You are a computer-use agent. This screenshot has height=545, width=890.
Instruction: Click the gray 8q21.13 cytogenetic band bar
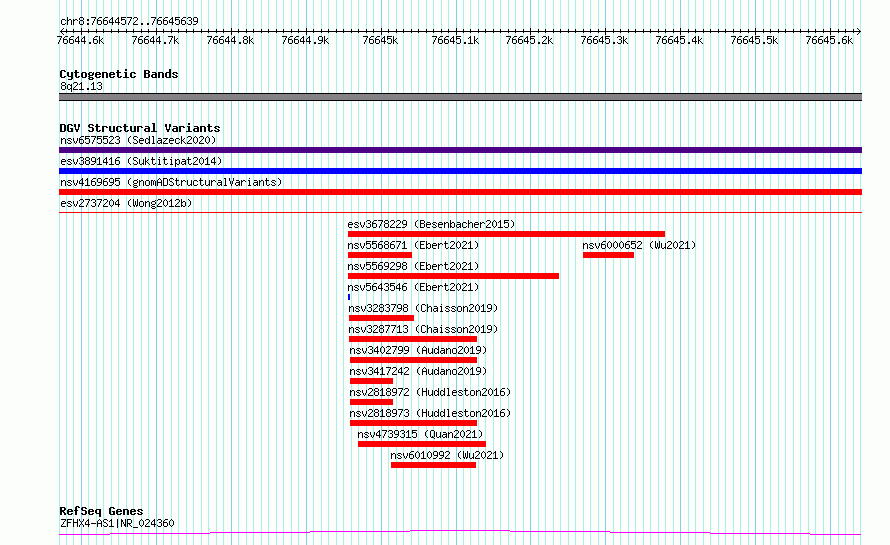[460, 97]
